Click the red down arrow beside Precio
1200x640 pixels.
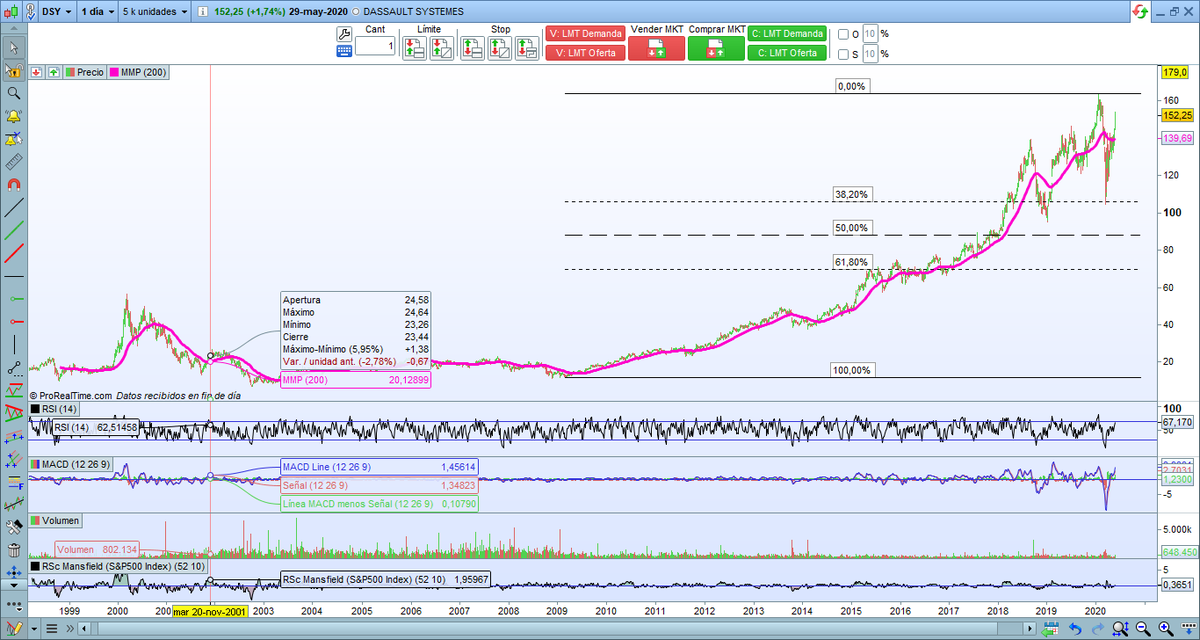(37, 73)
